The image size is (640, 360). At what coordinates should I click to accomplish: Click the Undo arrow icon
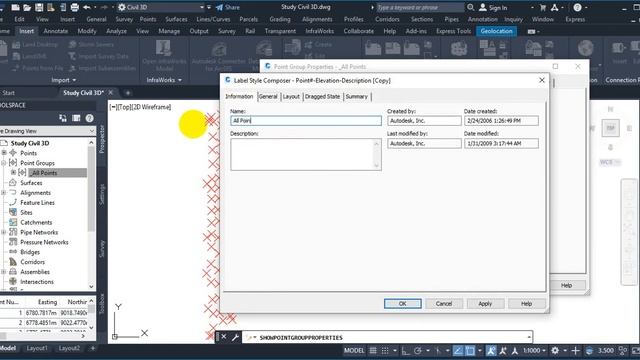click(87, 7)
